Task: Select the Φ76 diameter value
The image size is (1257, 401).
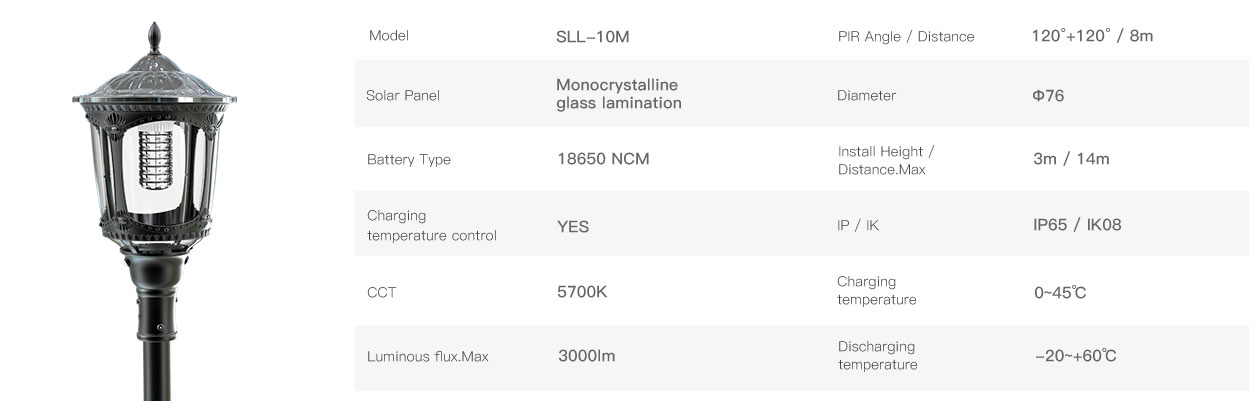Action: (x=1048, y=96)
